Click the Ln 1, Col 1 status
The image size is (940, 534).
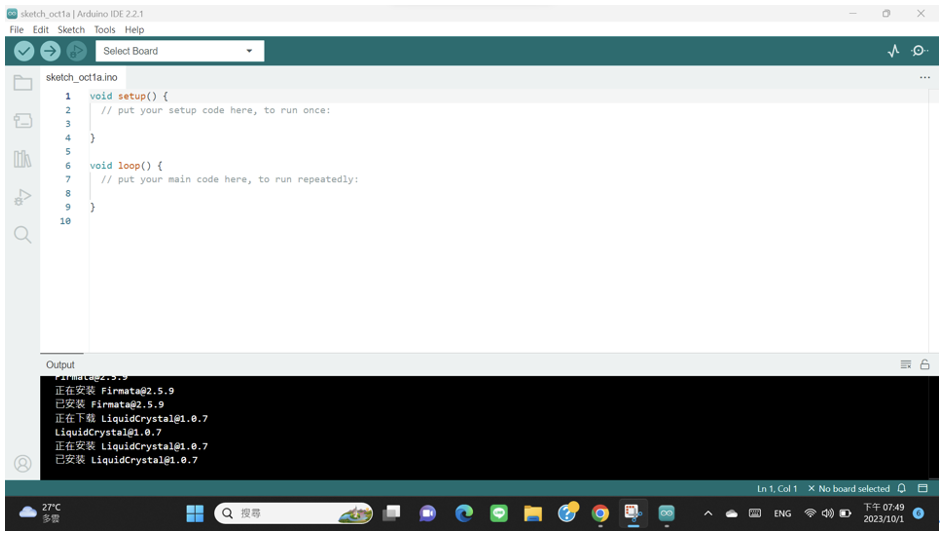777,488
